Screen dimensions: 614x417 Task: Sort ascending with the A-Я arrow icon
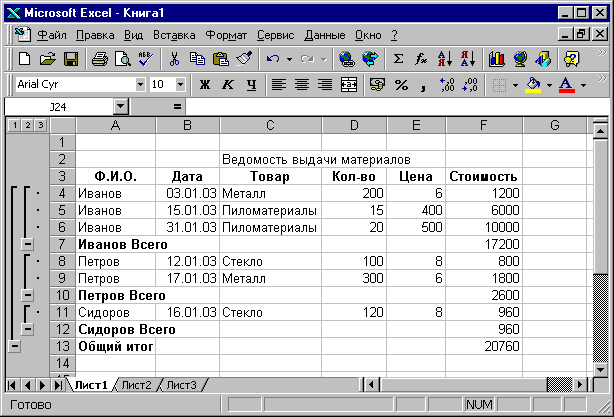(445, 60)
